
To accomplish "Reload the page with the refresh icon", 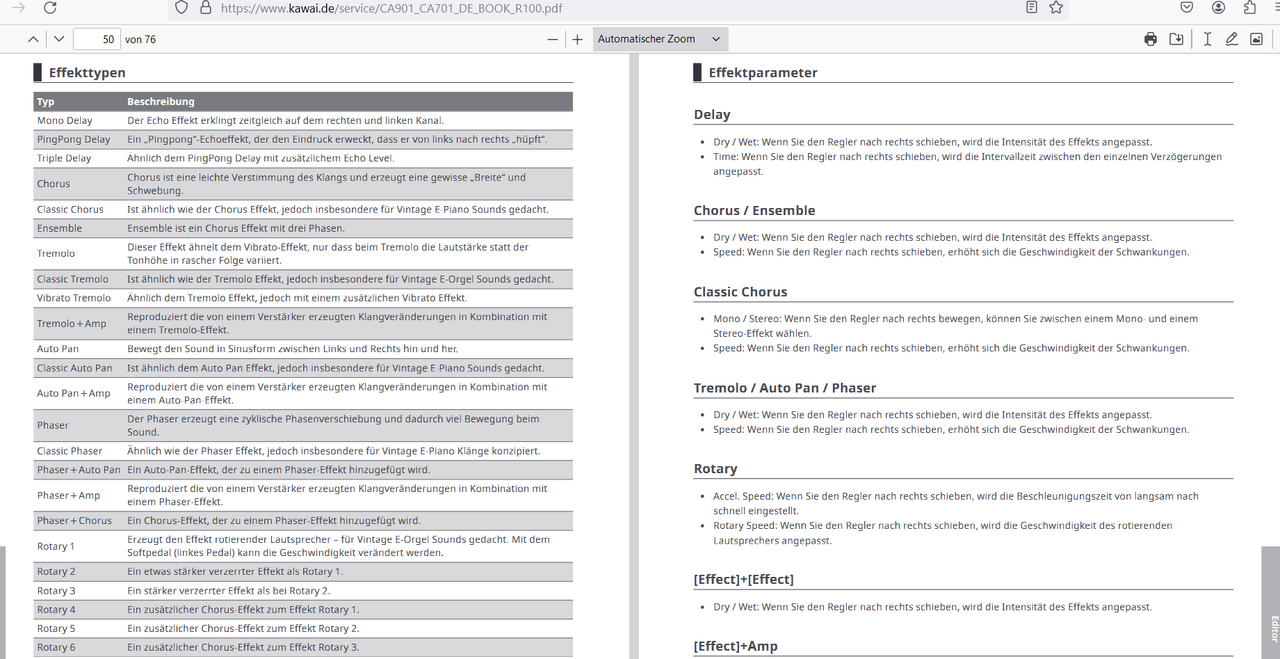I will pos(50,7).
